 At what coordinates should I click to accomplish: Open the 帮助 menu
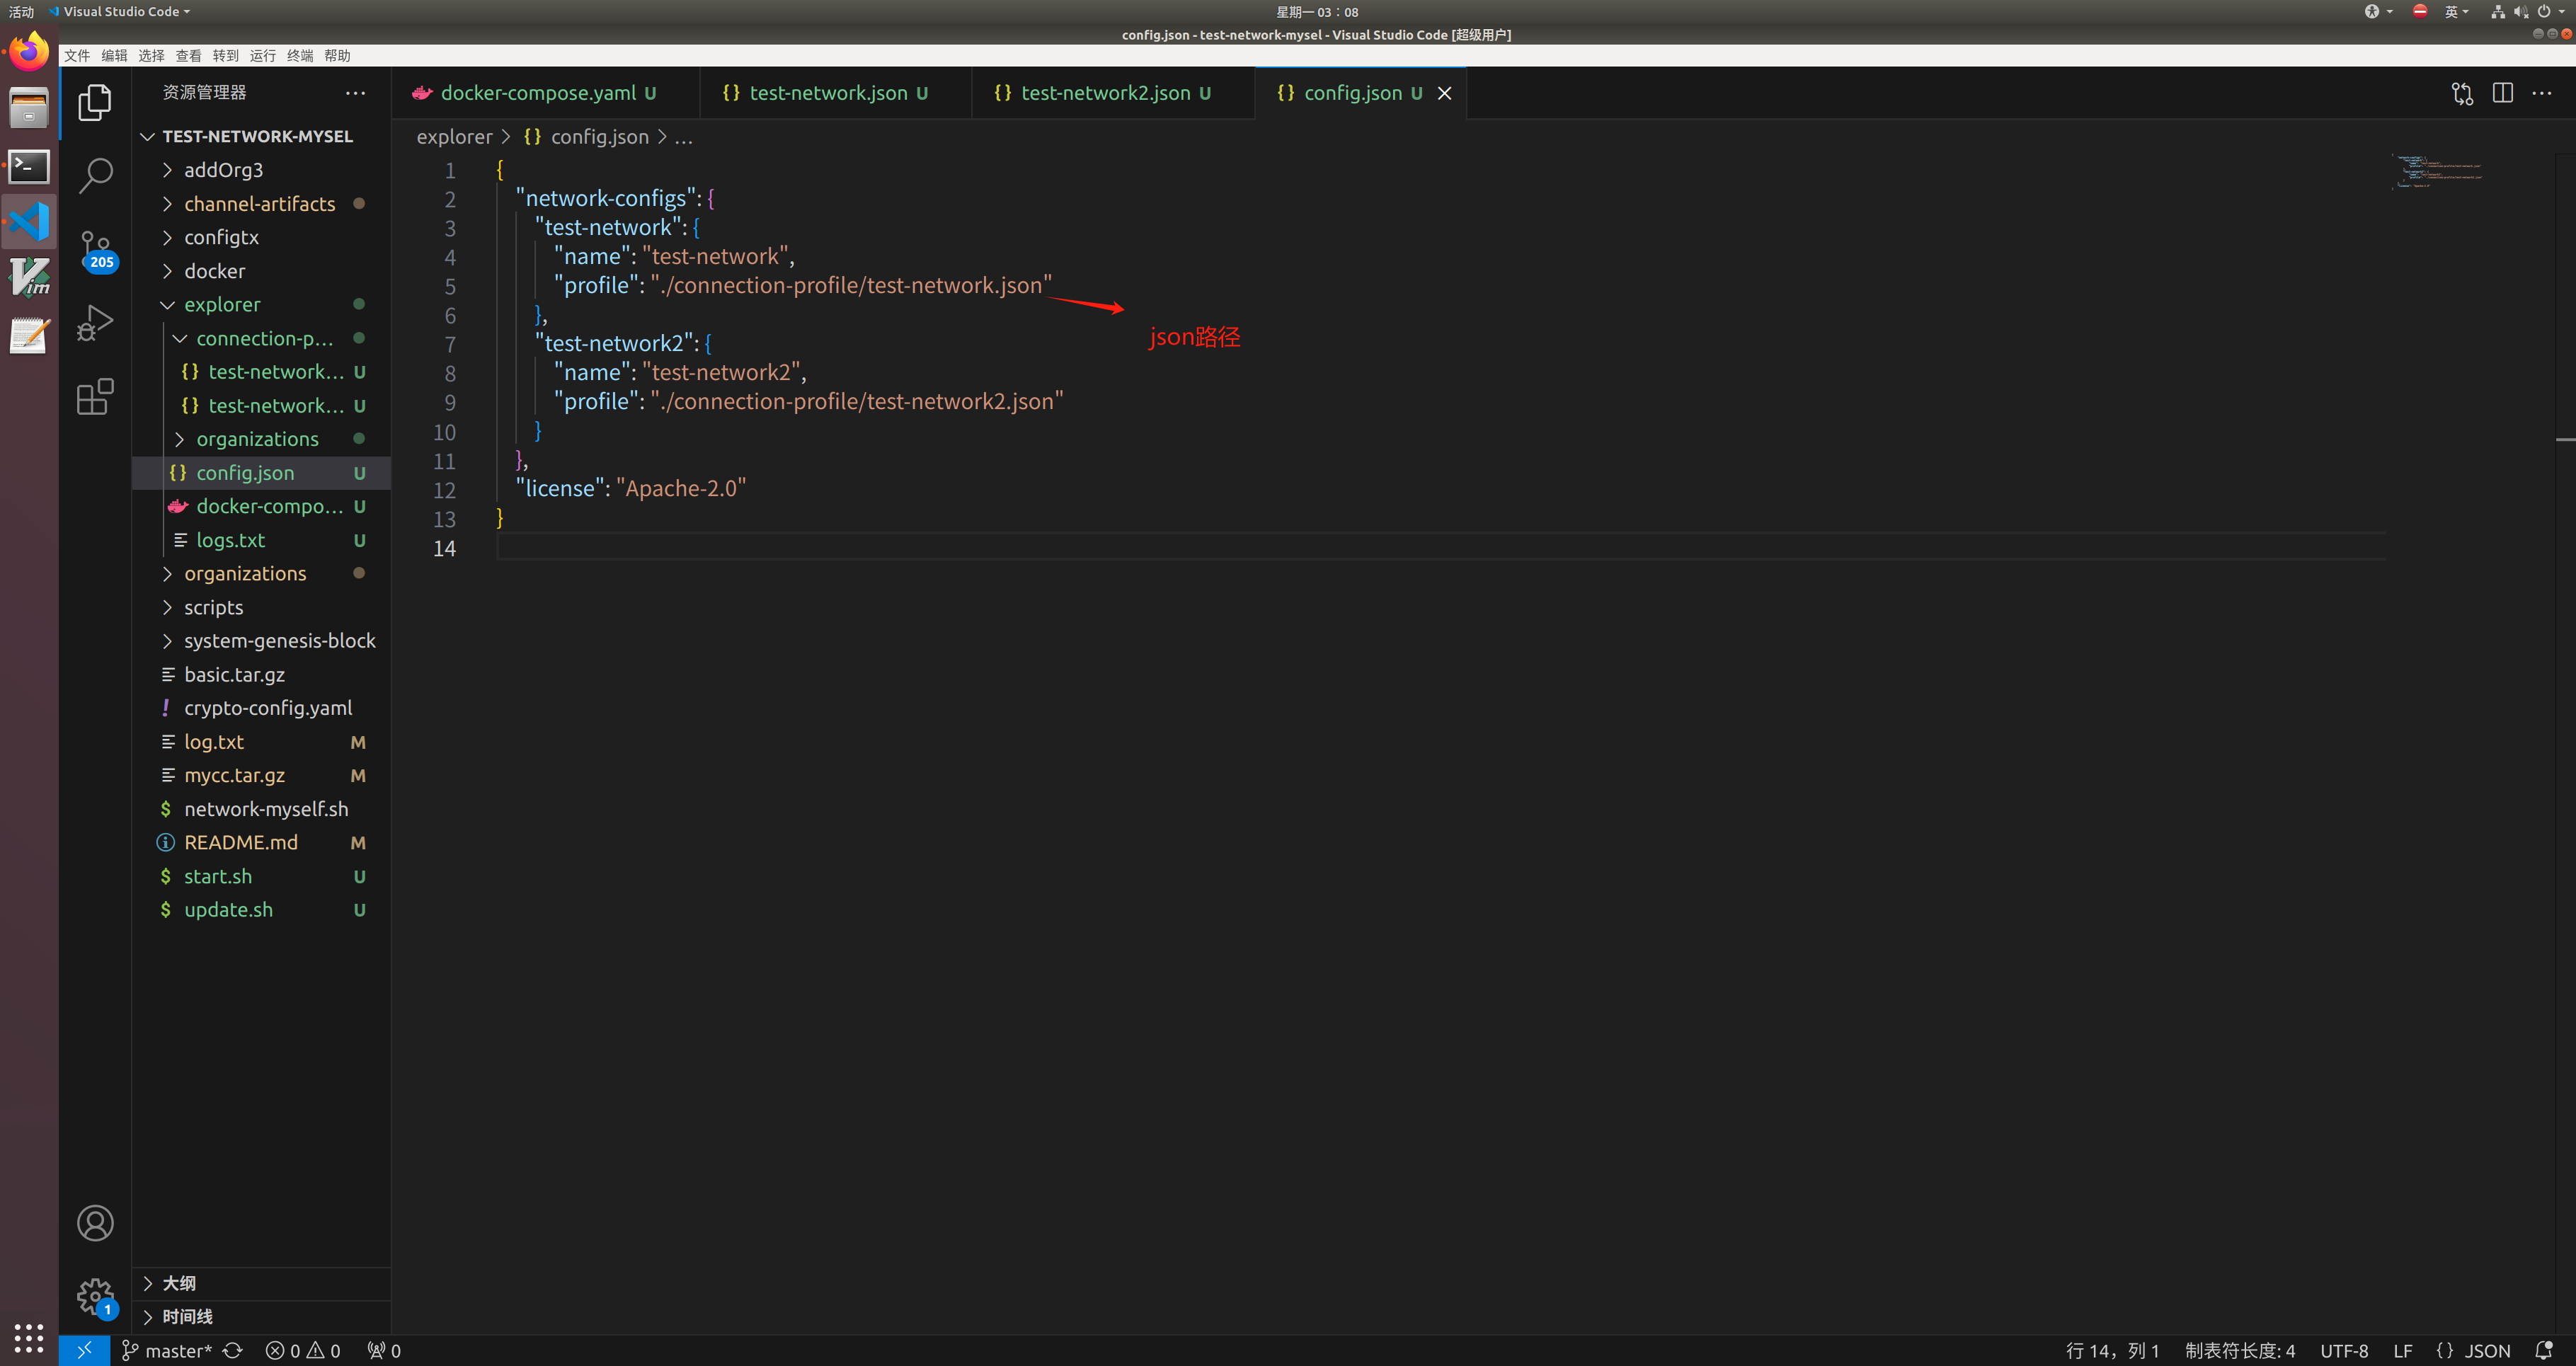click(x=337, y=56)
